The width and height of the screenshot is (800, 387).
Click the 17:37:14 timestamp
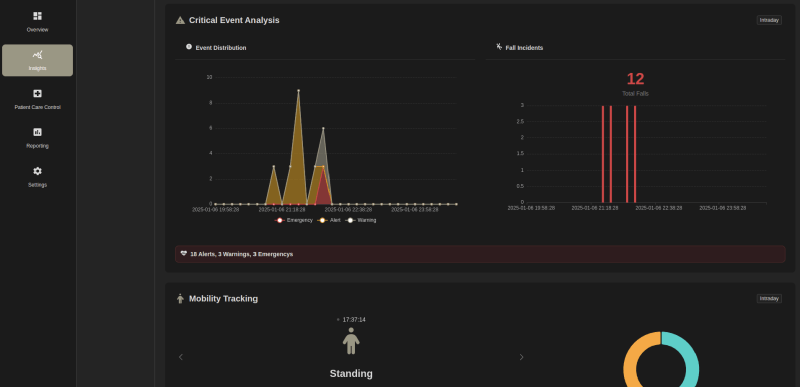point(354,320)
